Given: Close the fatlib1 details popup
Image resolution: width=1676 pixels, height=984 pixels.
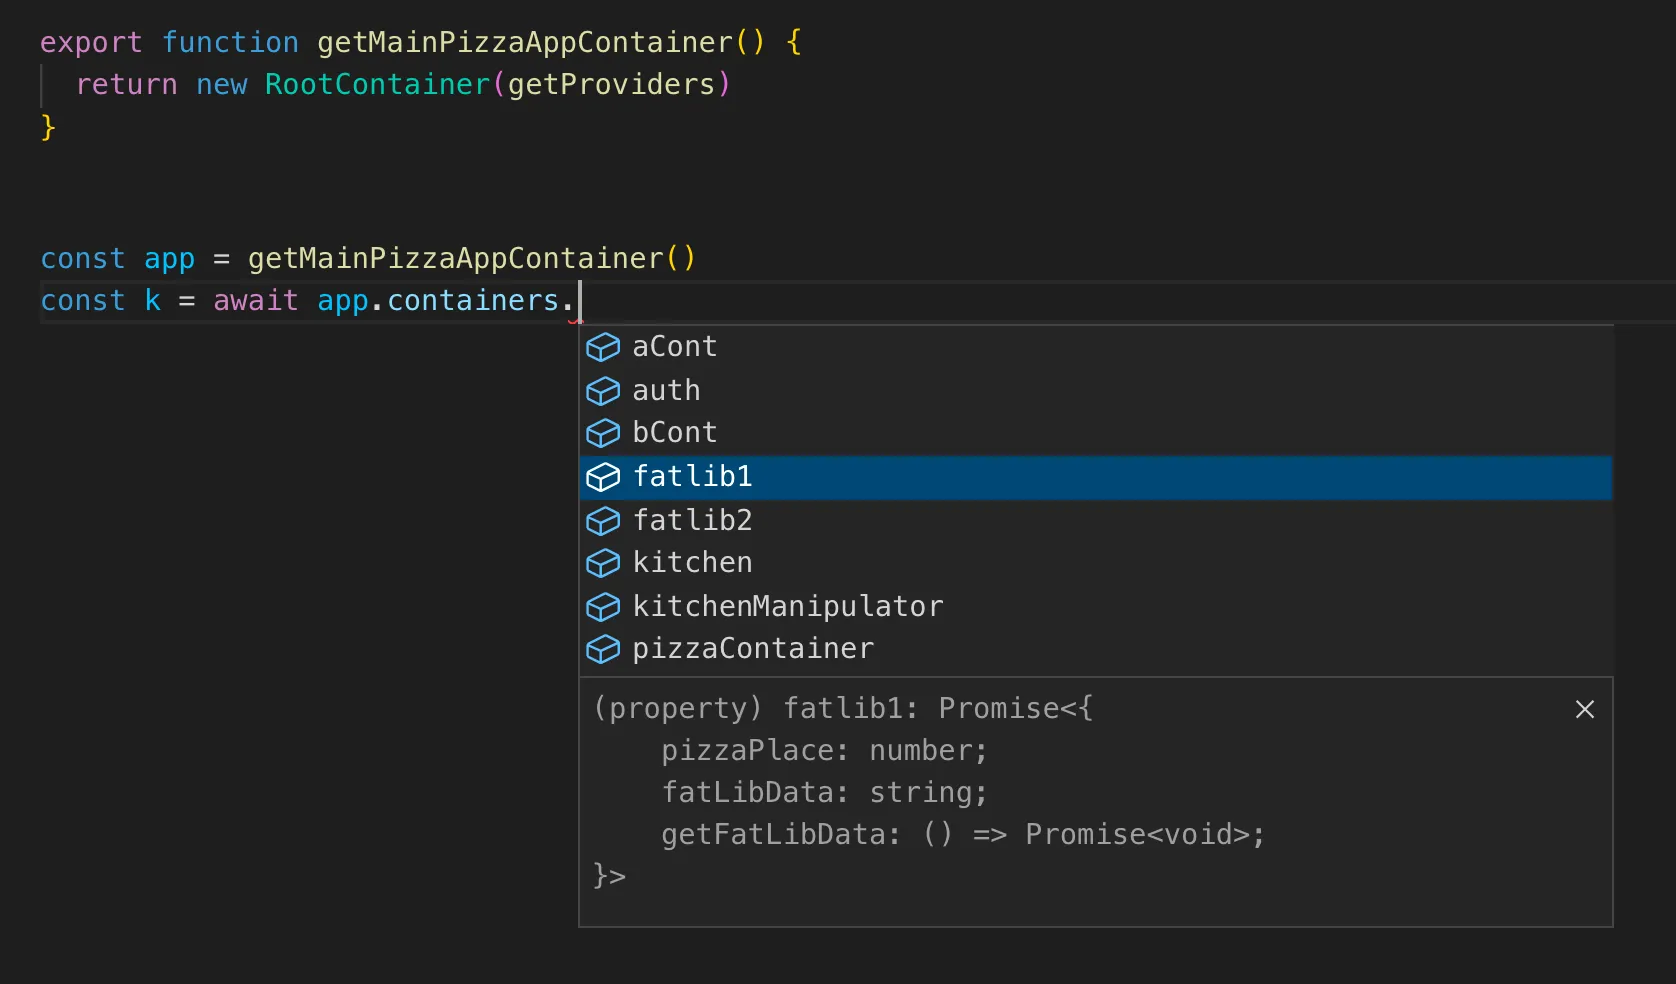Looking at the screenshot, I should (1584, 709).
